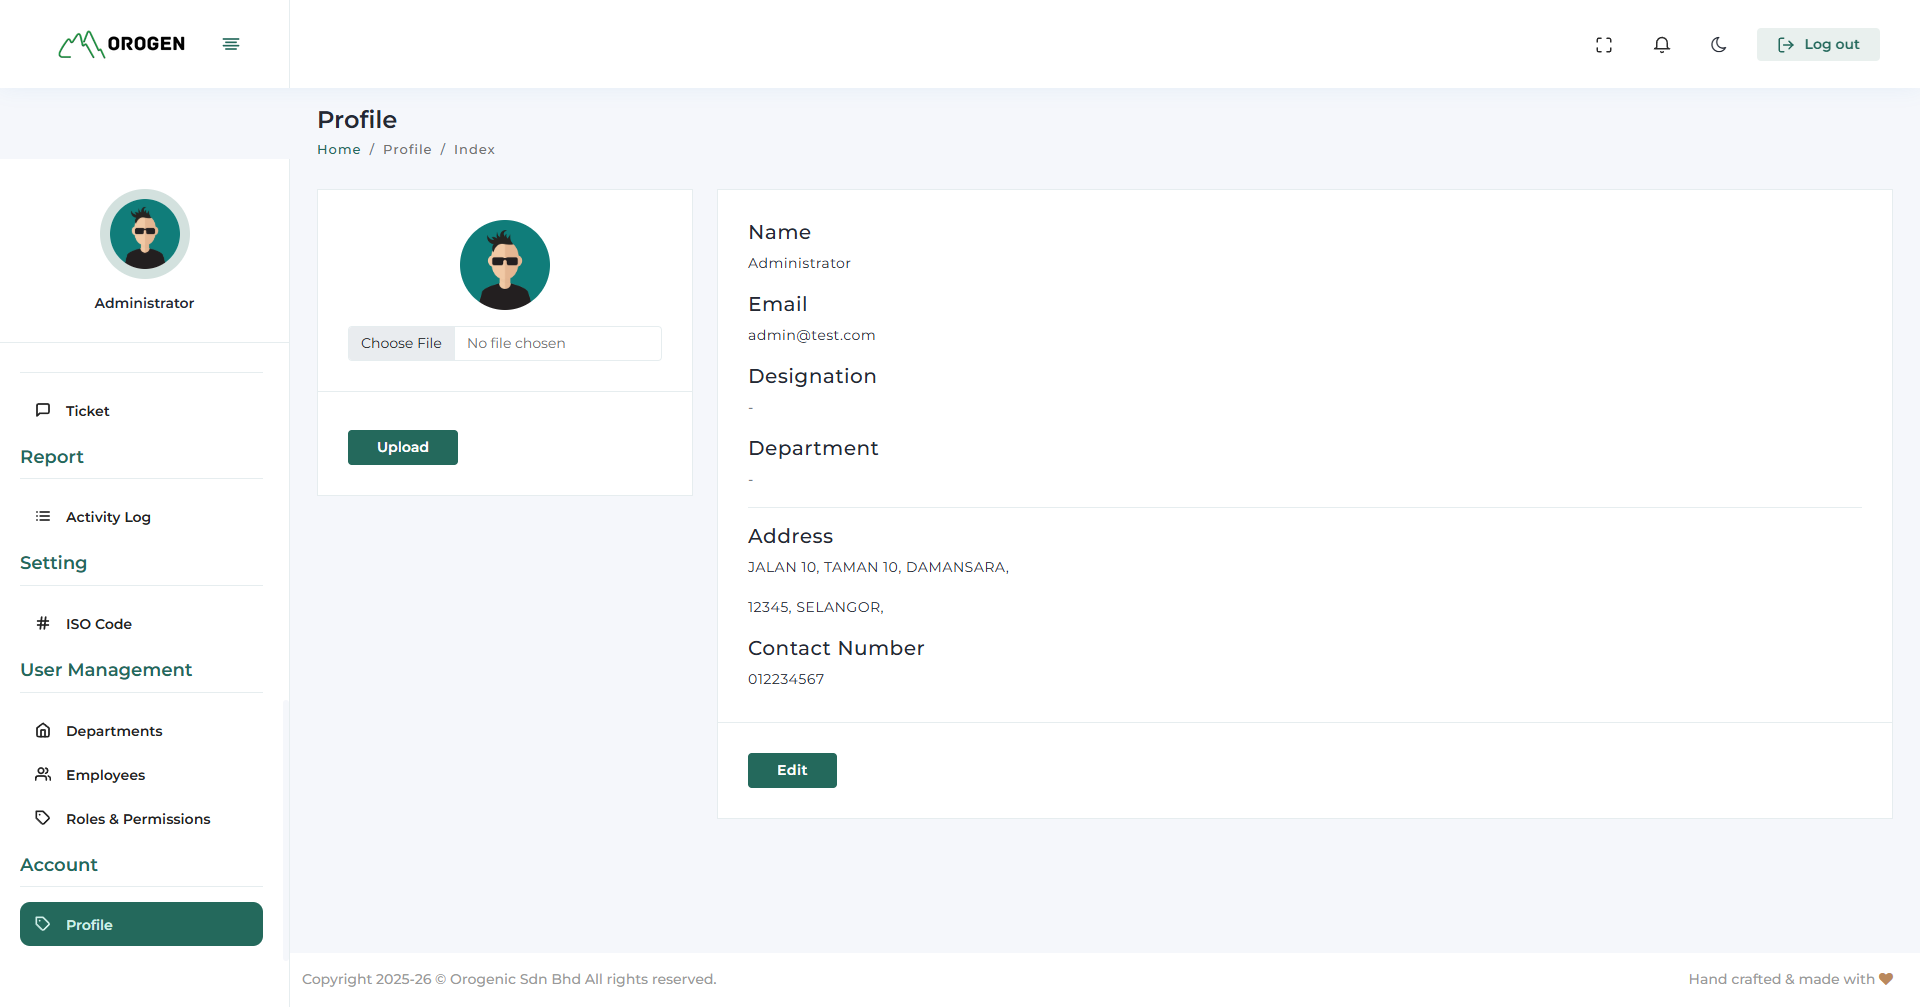The width and height of the screenshot is (1920, 1007).
Task: Go to Home breadcrumb link
Action: 339,150
